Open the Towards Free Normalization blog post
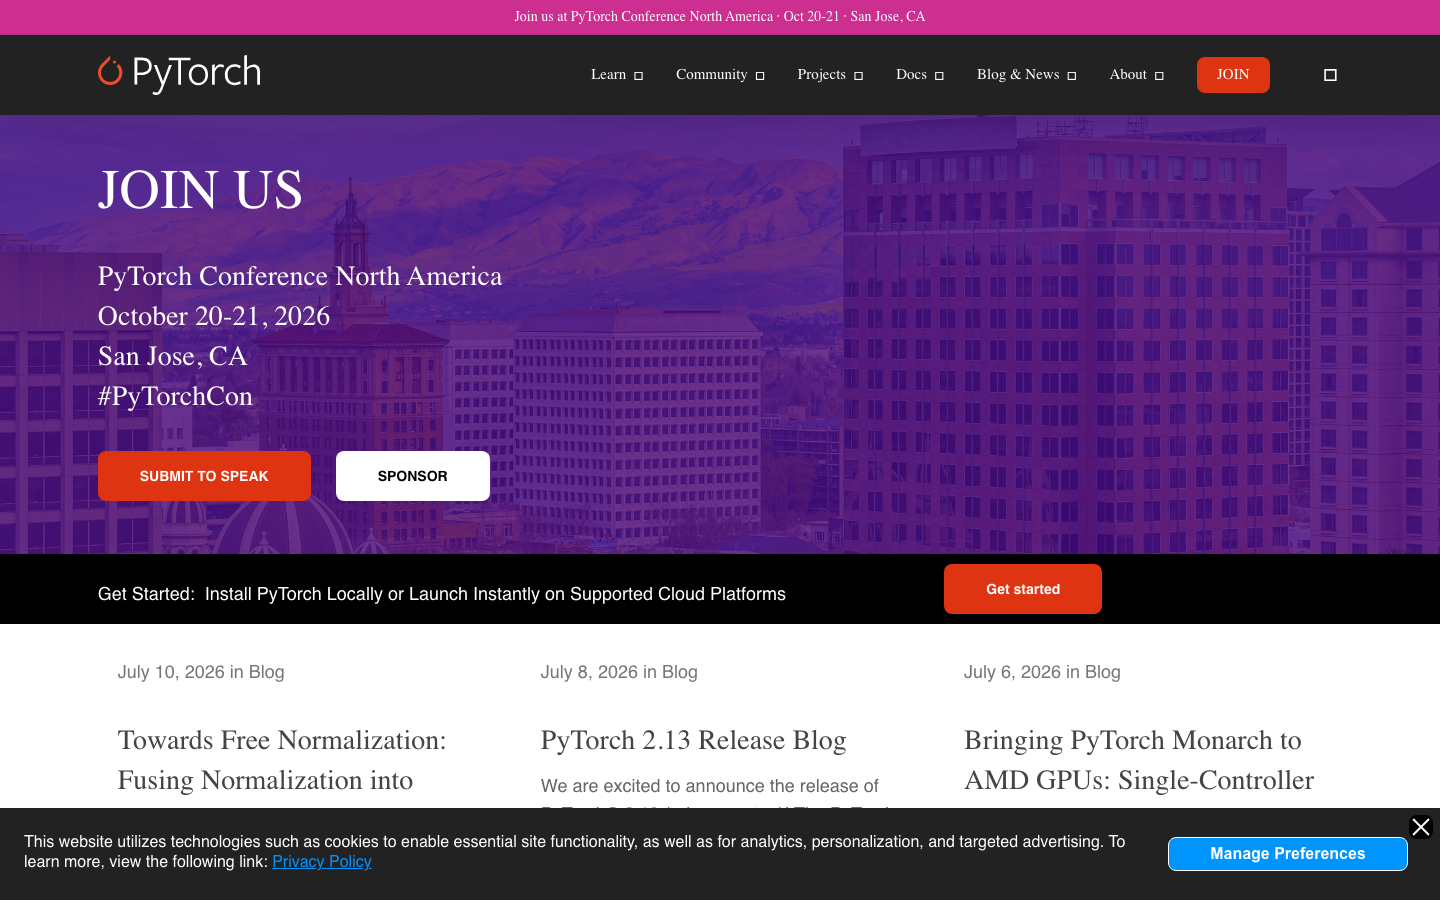This screenshot has height=900, width=1440. click(282, 760)
